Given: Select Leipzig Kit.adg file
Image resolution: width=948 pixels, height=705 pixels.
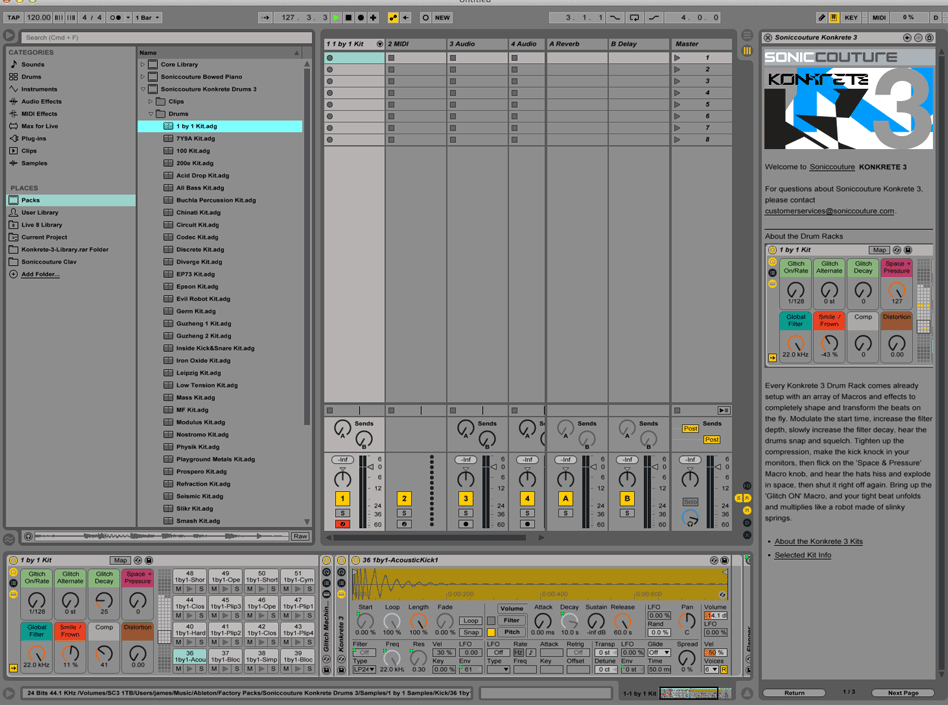Looking at the screenshot, I should coord(198,372).
